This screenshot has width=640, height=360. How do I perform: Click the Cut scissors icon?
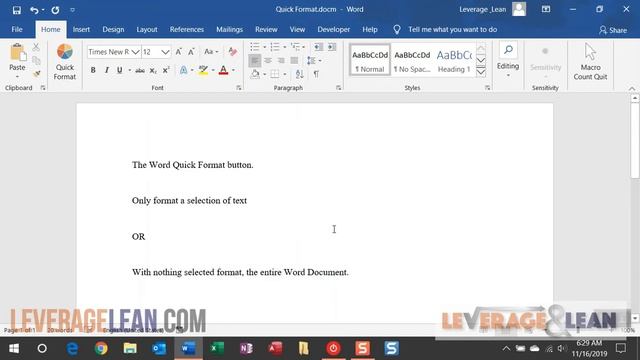click(x=36, y=47)
